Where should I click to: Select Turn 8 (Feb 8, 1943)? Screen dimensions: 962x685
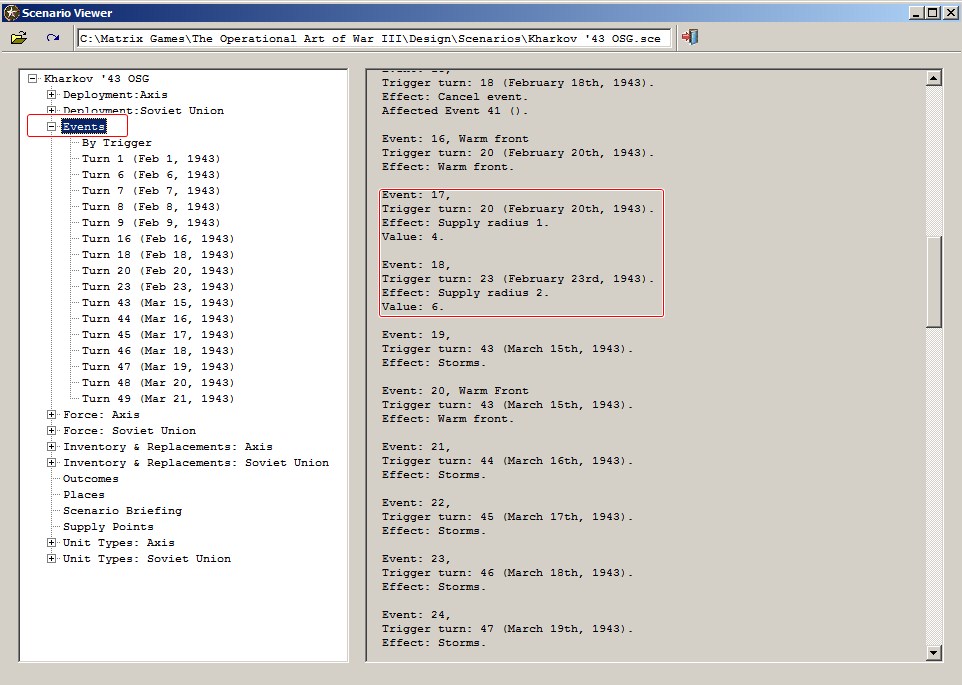point(151,207)
